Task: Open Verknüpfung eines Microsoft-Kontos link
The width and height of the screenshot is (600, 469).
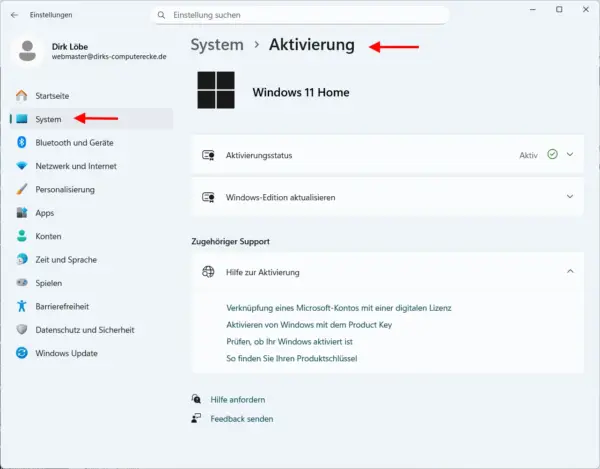Action: tap(339, 308)
